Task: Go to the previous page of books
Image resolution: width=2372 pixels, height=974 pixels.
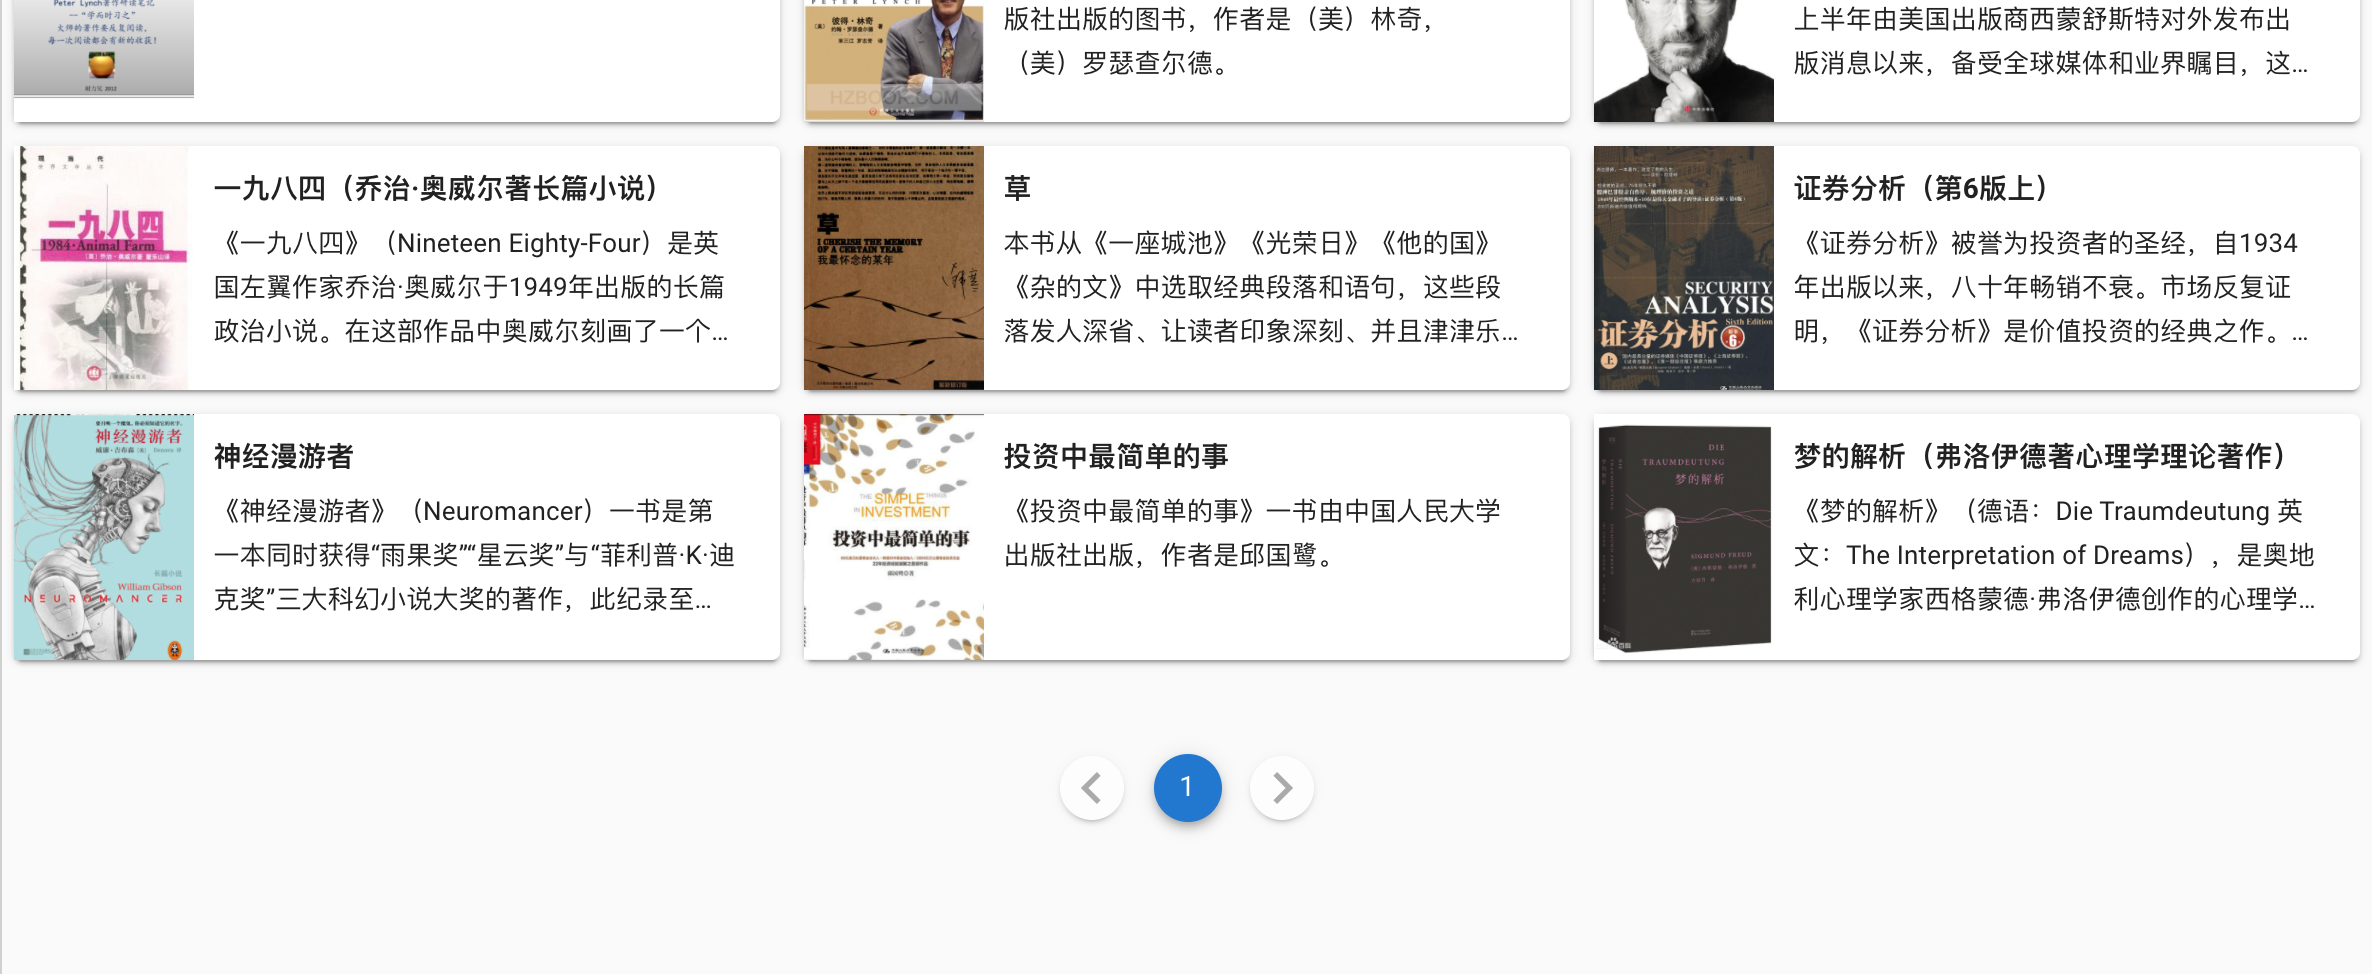Action: click(x=1091, y=787)
